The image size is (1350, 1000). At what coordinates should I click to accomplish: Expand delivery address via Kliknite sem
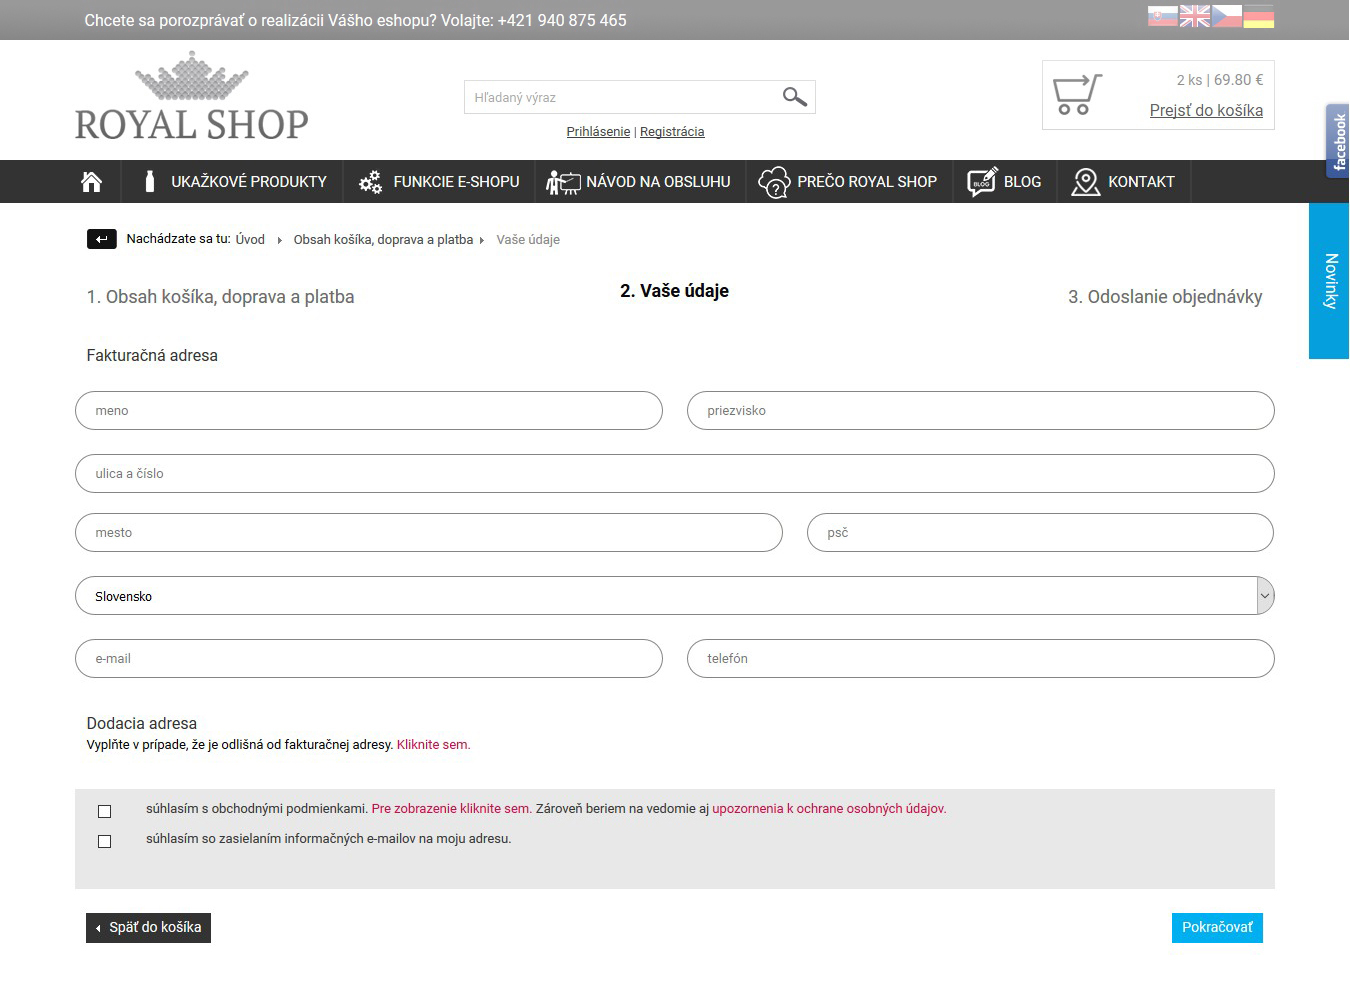(x=433, y=745)
